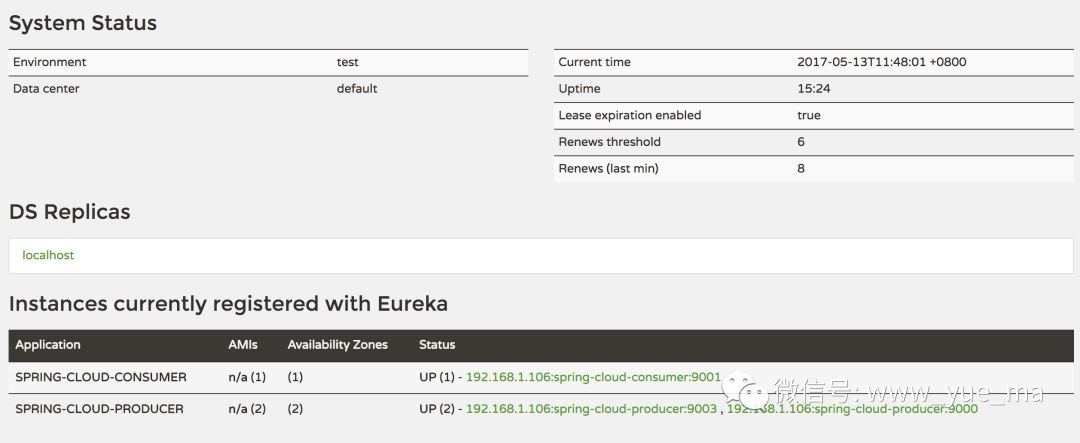Open the spring-cloud-consumer:9001 instance link
This screenshot has height=443, width=1080.
tap(593, 377)
